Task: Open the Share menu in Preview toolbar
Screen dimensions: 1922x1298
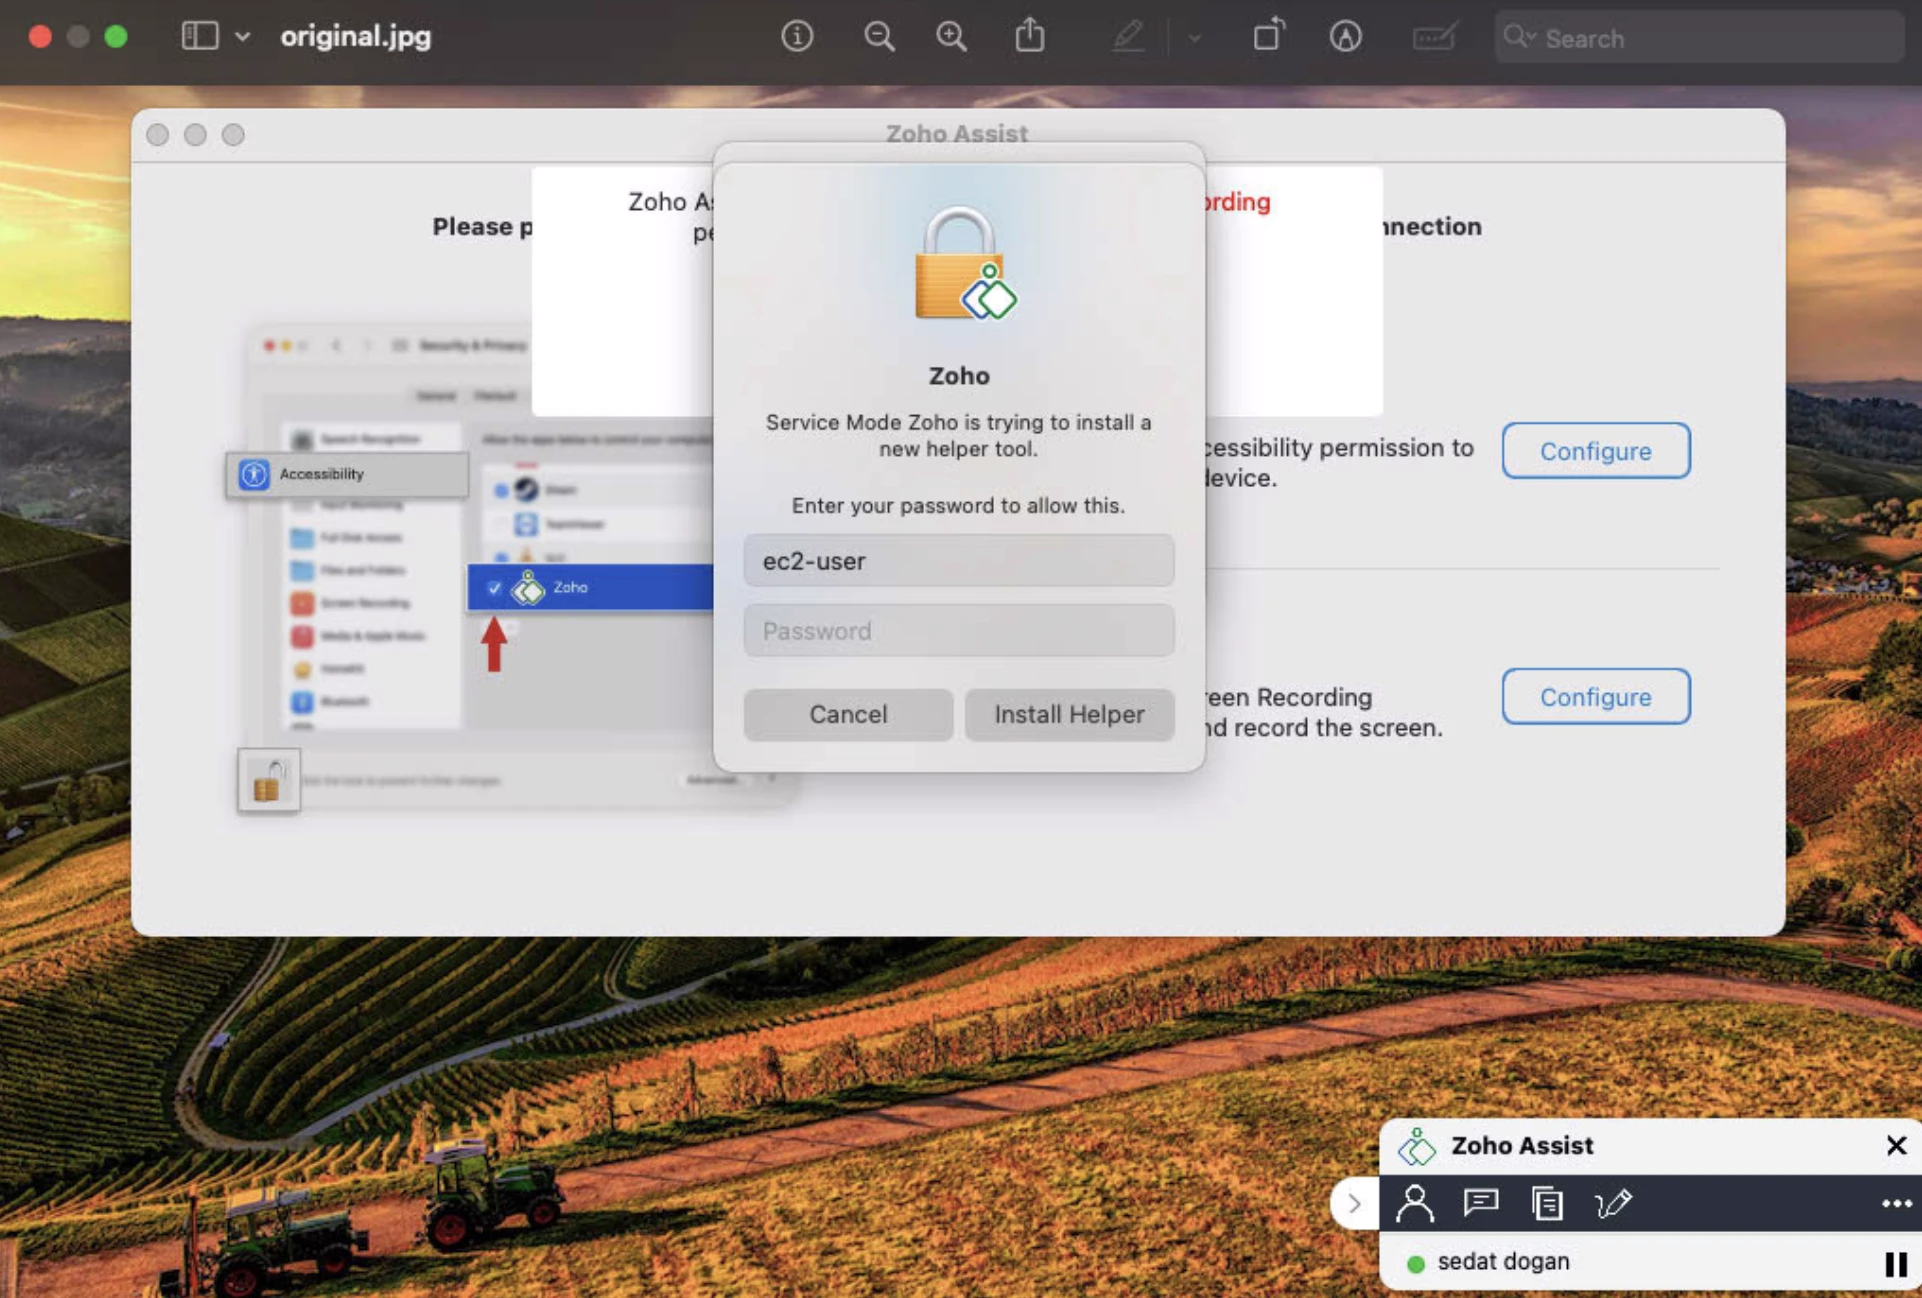Action: click(1030, 36)
